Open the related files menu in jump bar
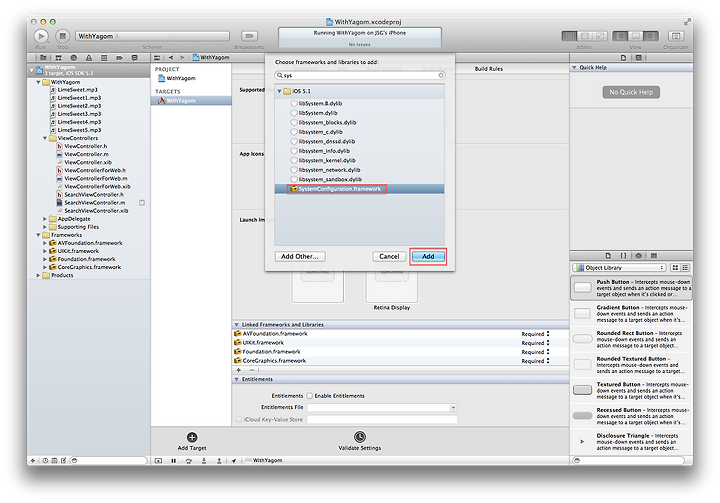This screenshot has width=720, height=503. click(157, 57)
